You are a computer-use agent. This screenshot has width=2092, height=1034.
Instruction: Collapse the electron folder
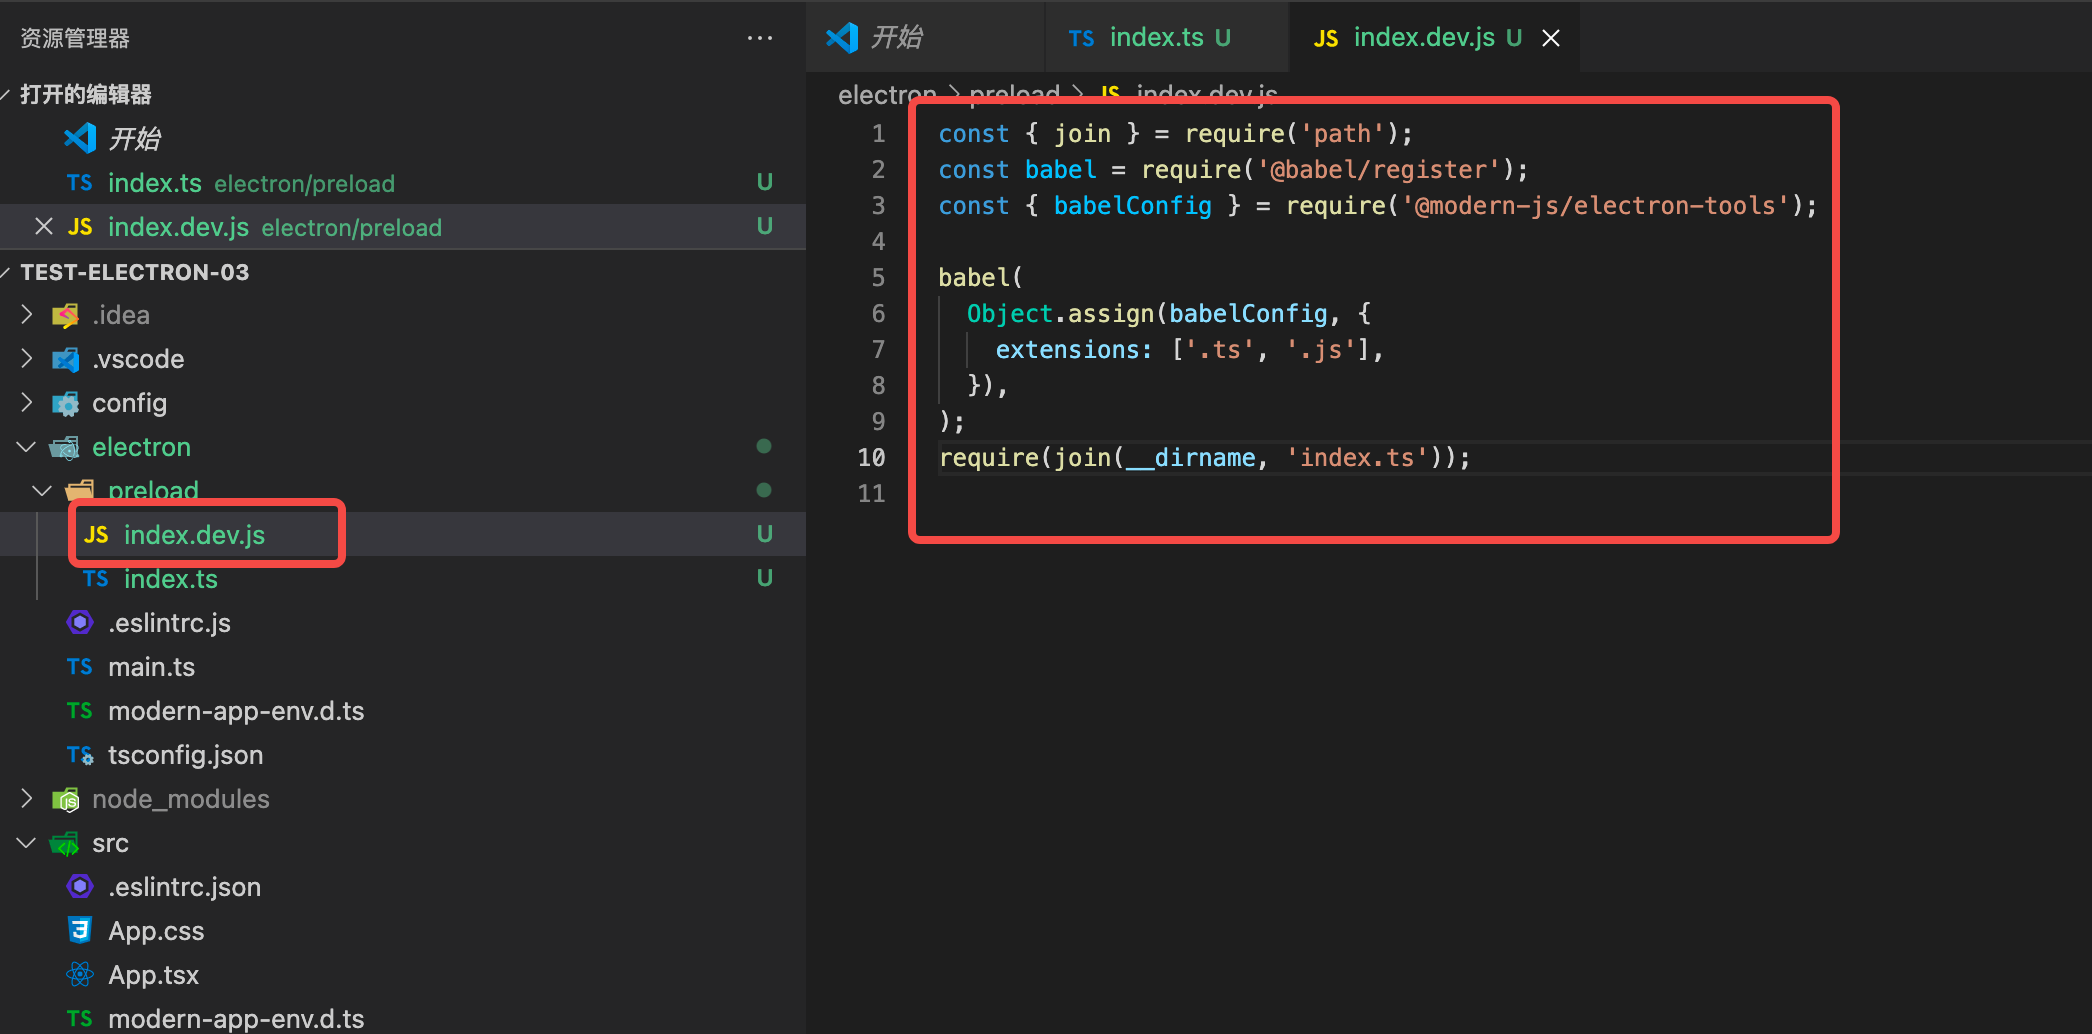(x=25, y=447)
